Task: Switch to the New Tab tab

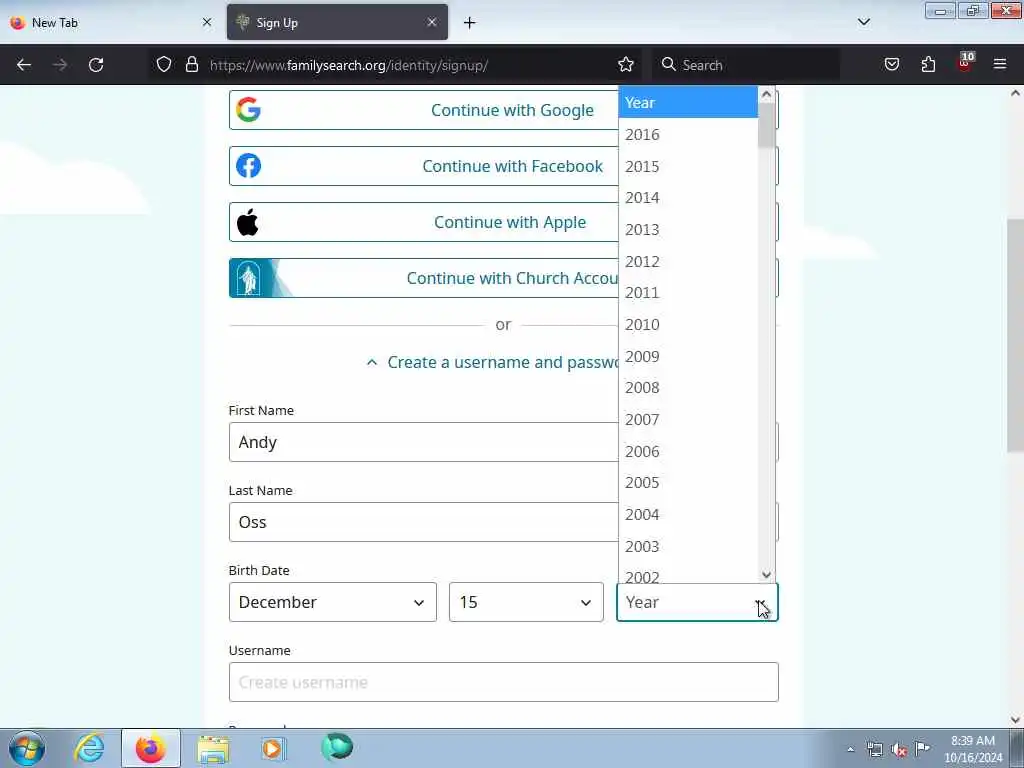Action: tap(111, 22)
